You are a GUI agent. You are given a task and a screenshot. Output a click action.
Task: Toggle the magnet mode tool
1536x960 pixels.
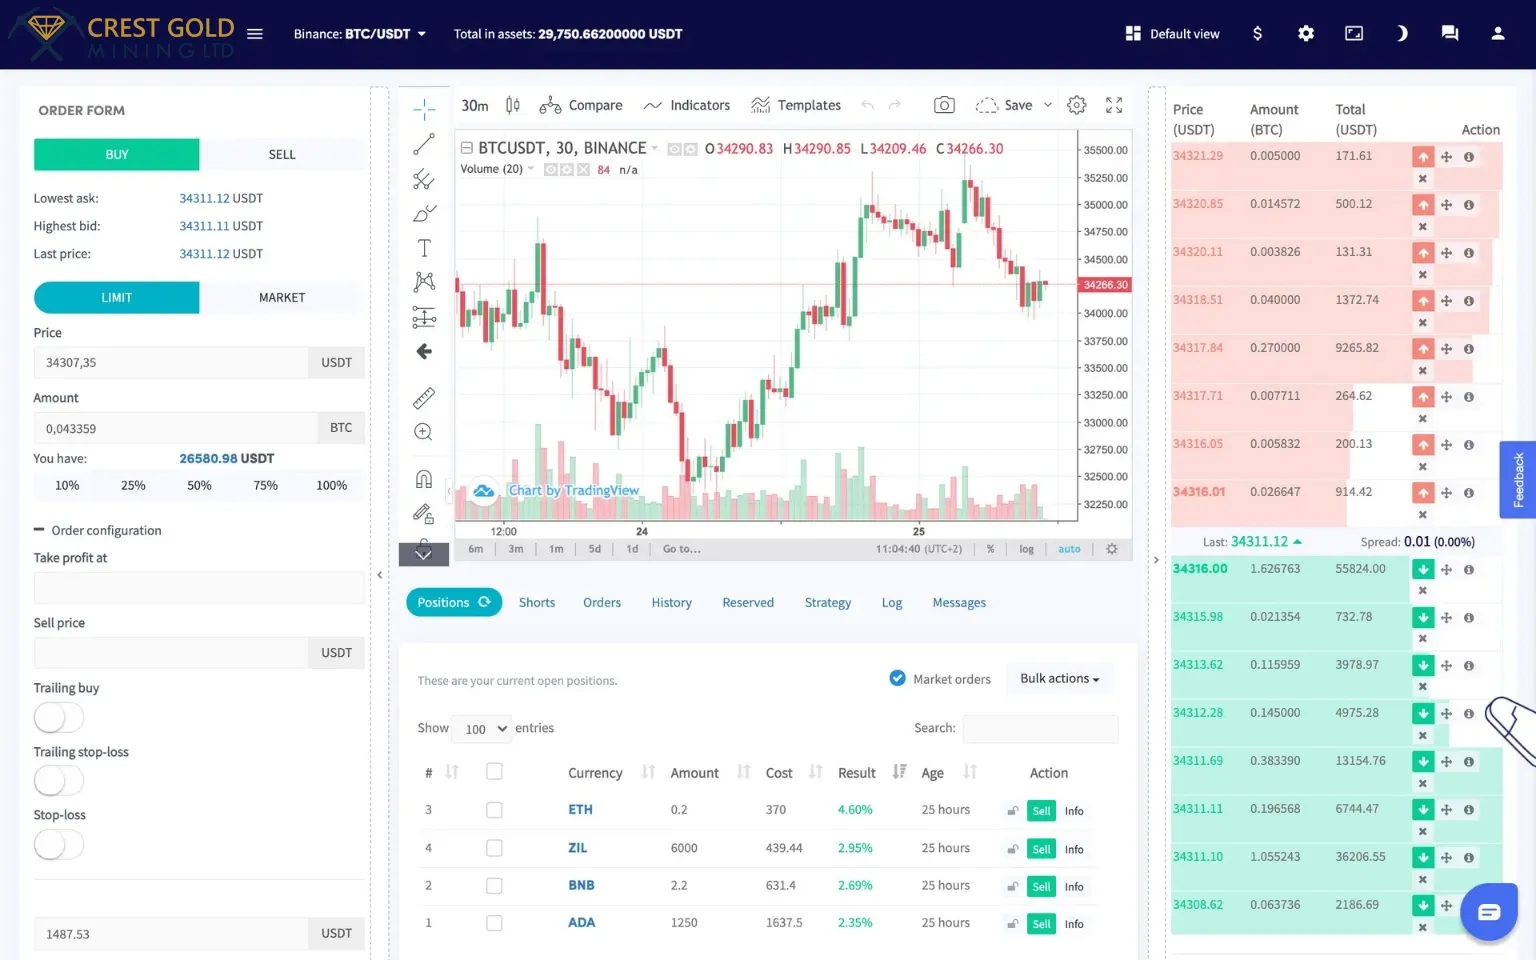tap(424, 479)
